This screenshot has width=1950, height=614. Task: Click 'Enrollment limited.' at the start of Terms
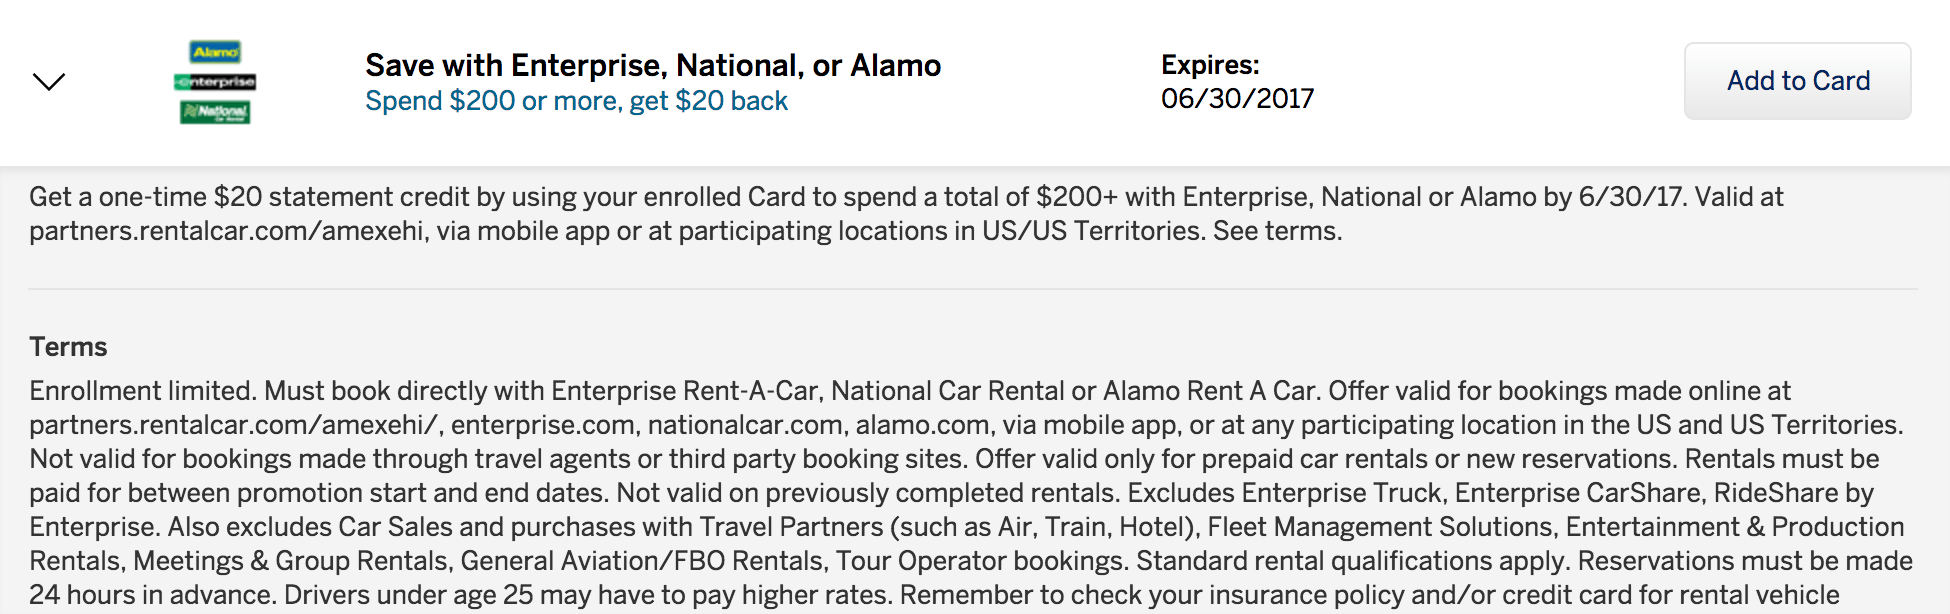tap(143, 391)
